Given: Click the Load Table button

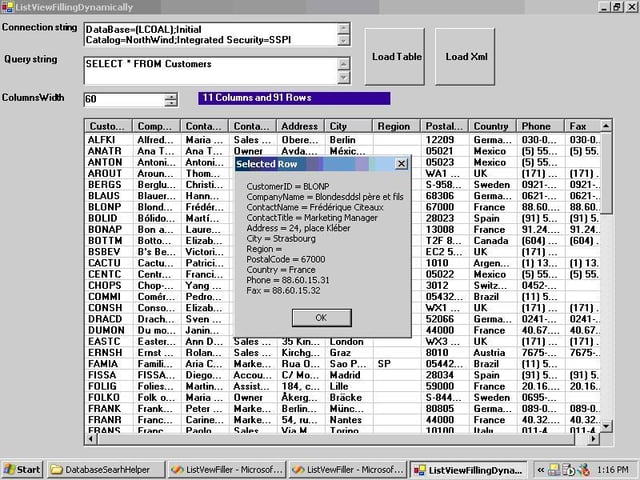Looking at the screenshot, I should [395, 56].
